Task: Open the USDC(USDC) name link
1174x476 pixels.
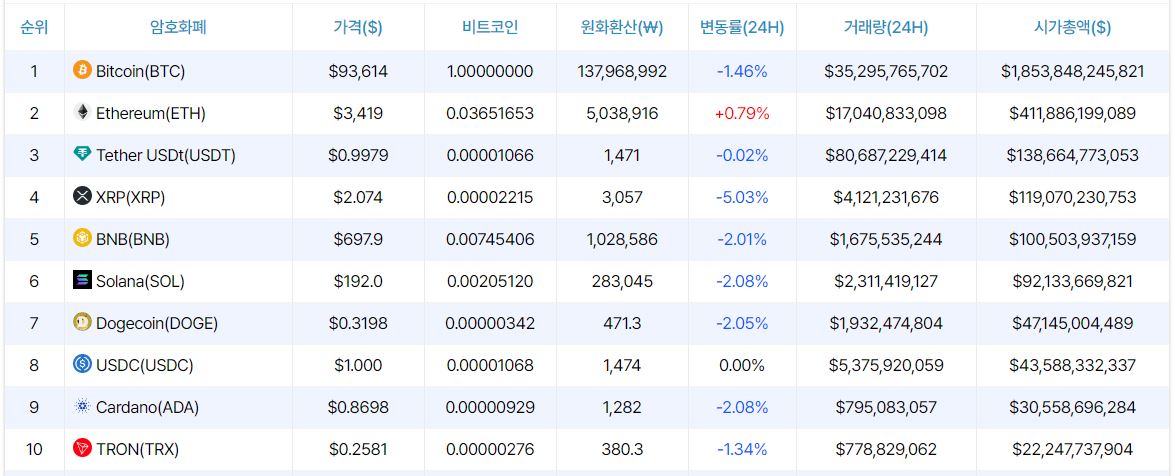Action: 145,365
